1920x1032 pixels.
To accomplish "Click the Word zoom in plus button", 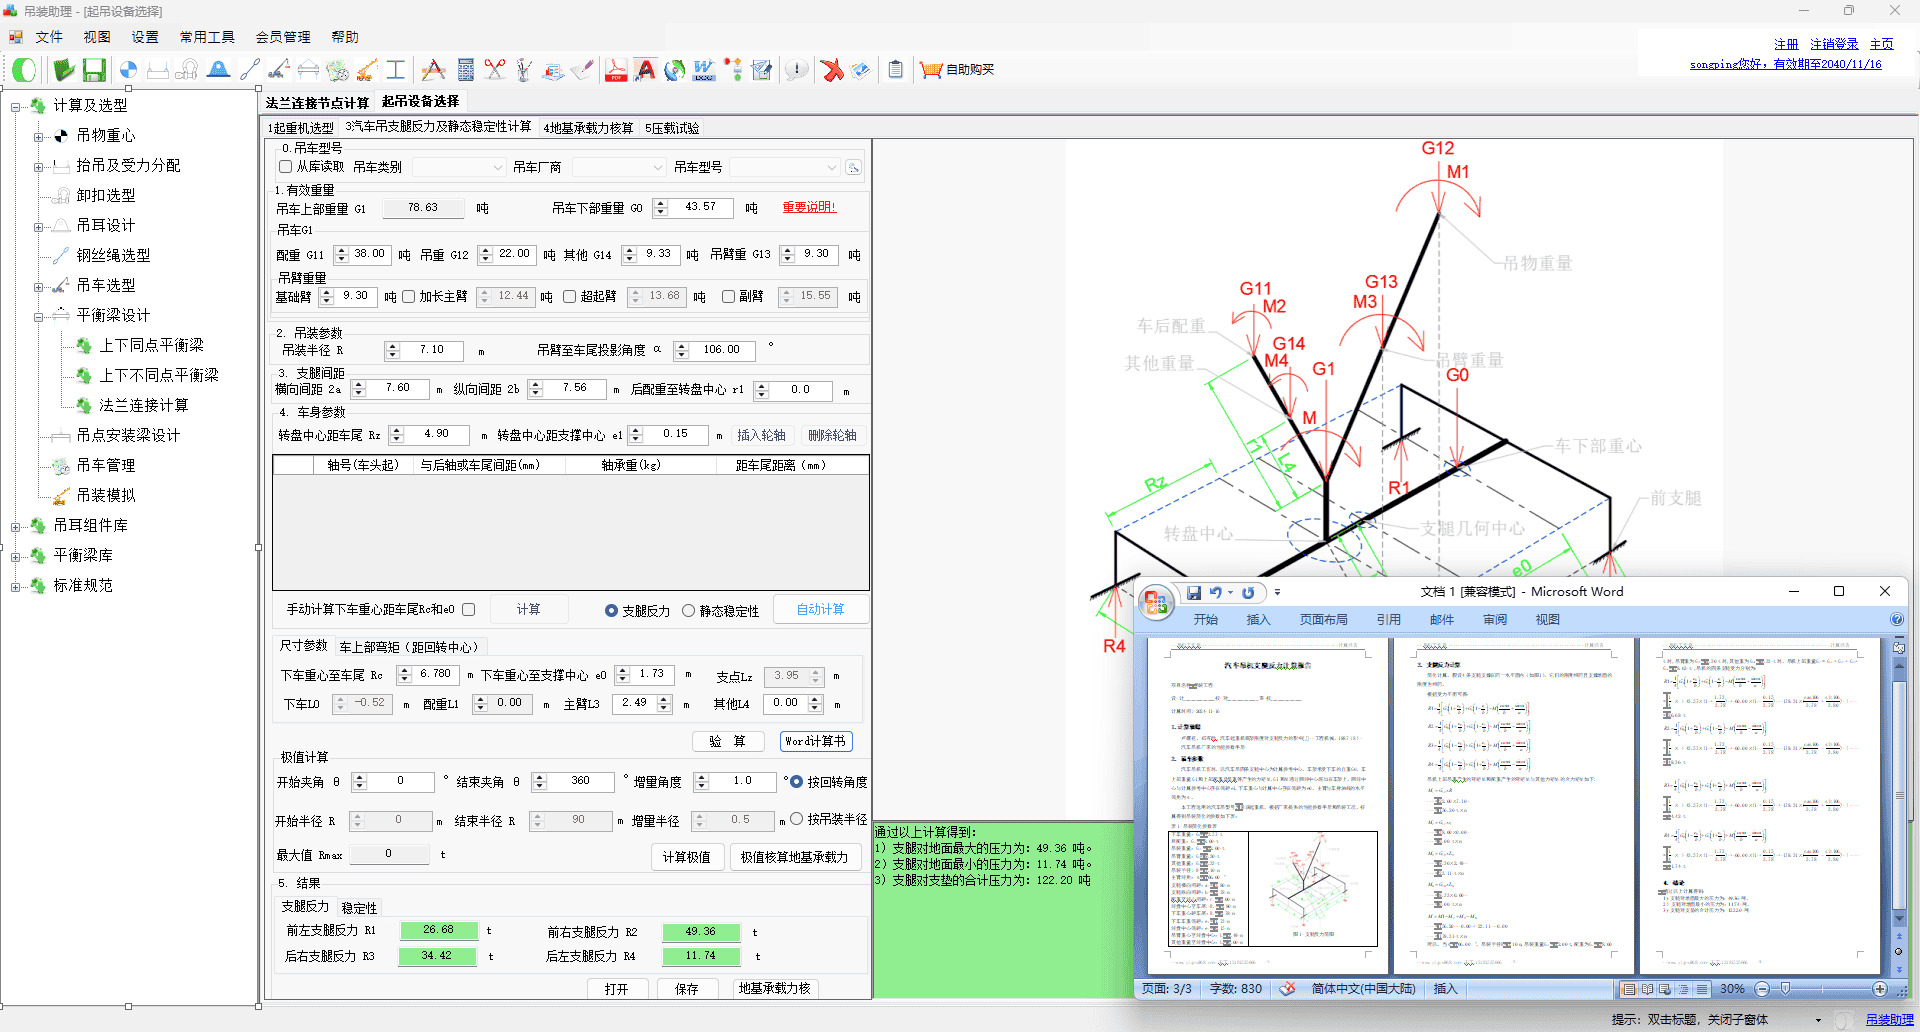I will pyautogui.click(x=1879, y=989).
